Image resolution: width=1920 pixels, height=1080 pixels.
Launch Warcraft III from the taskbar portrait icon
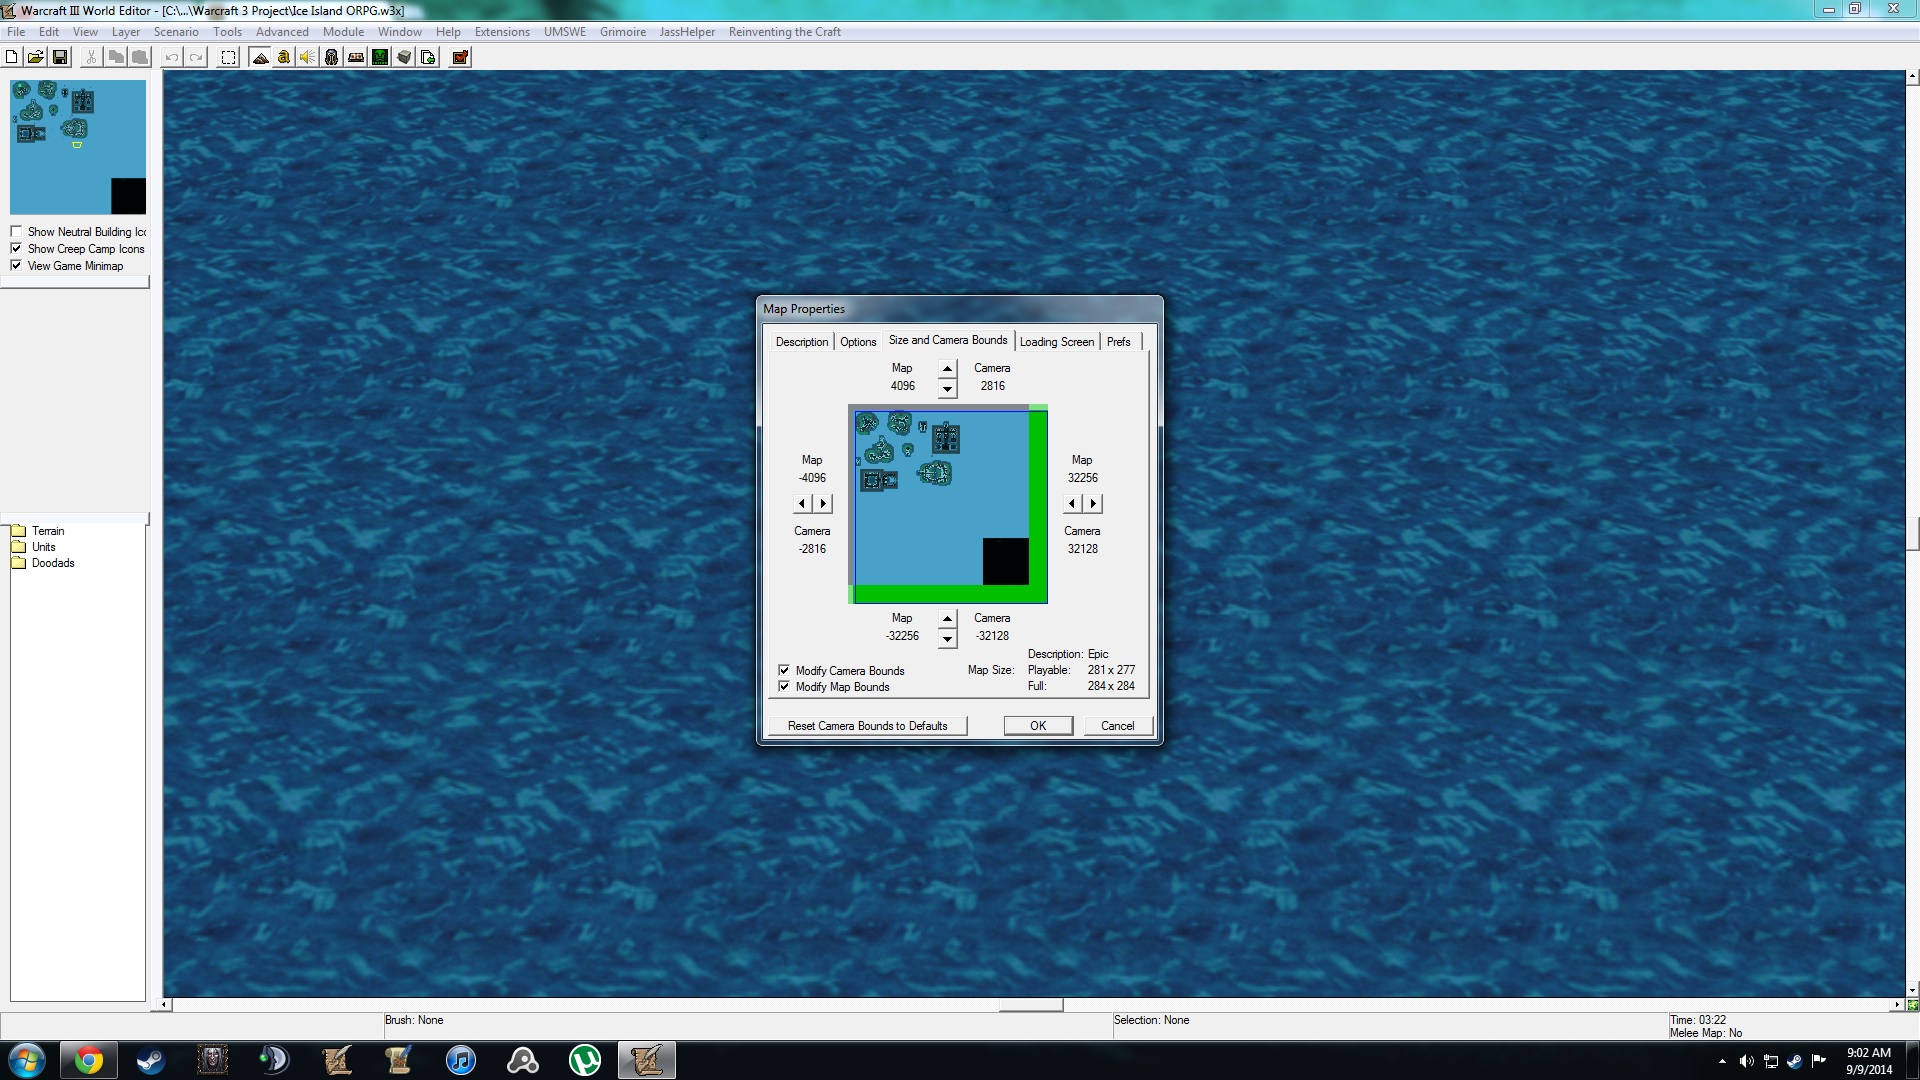click(x=212, y=1060)
